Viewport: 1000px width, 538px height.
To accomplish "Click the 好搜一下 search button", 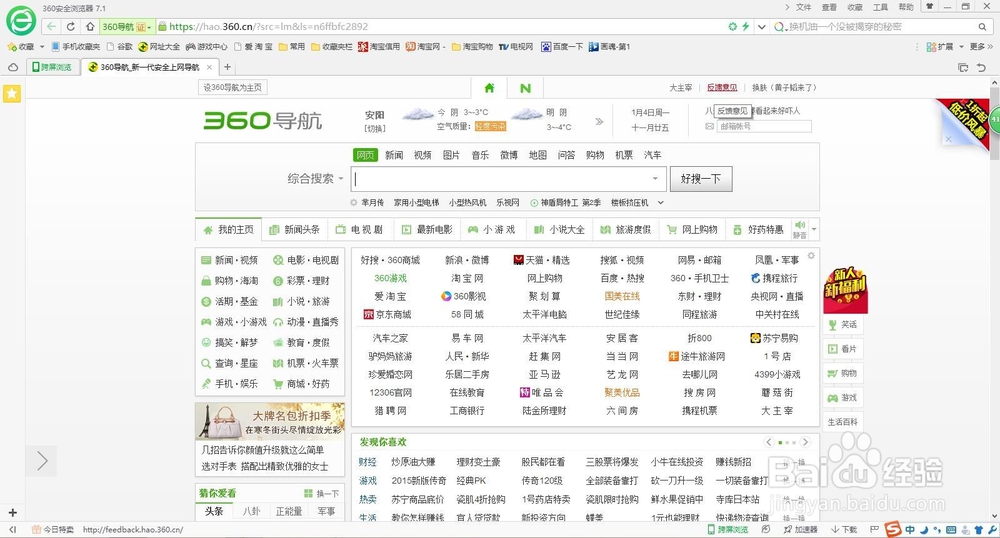I will click(x=701, y=178).
